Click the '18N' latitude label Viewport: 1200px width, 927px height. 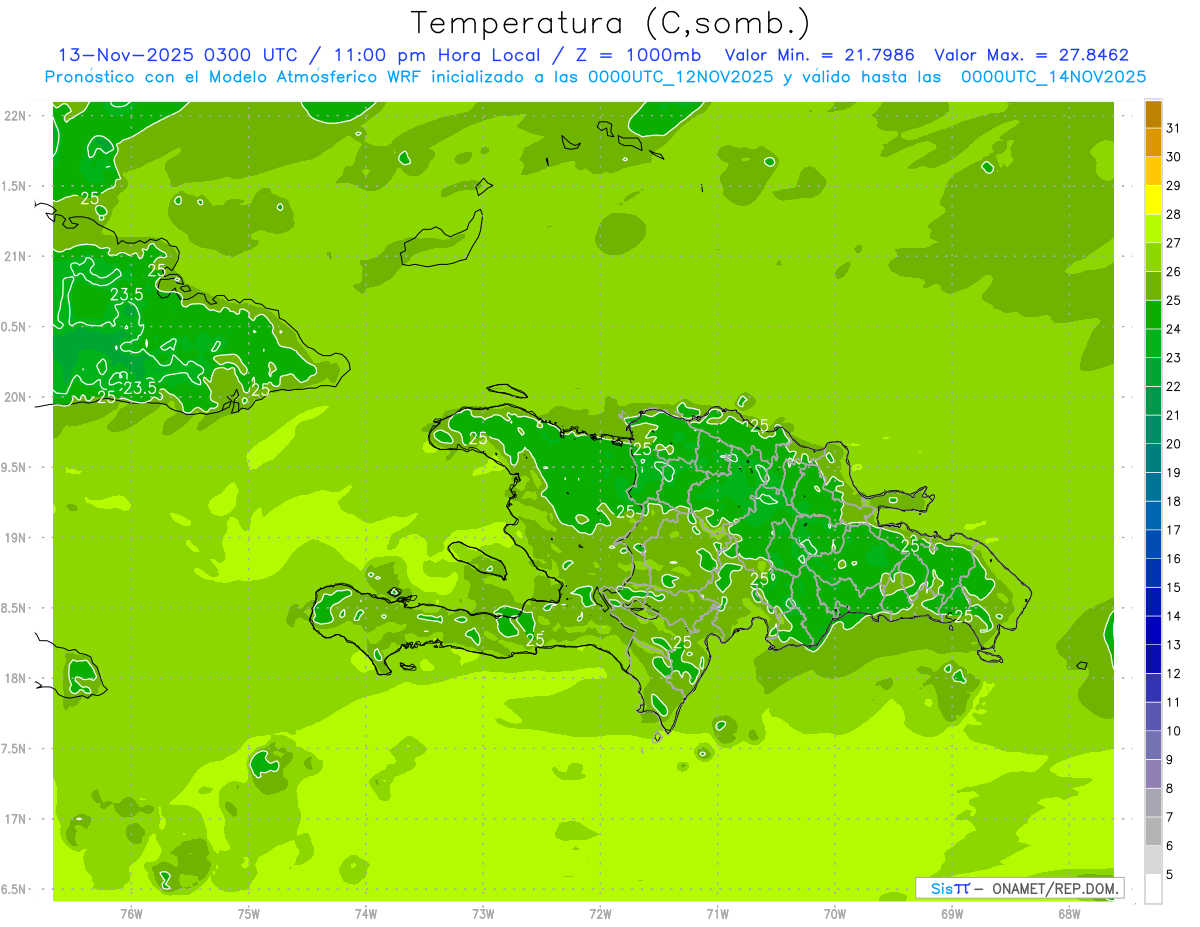click(17, 679)
